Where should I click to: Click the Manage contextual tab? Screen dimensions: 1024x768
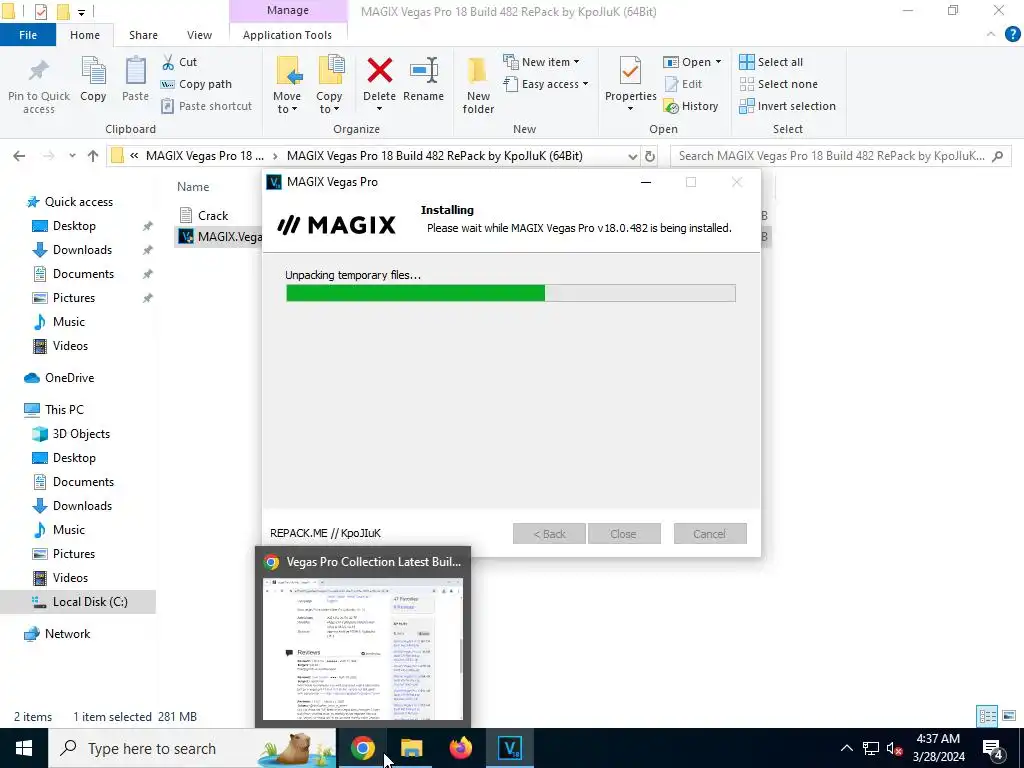(x=287, y=10)
